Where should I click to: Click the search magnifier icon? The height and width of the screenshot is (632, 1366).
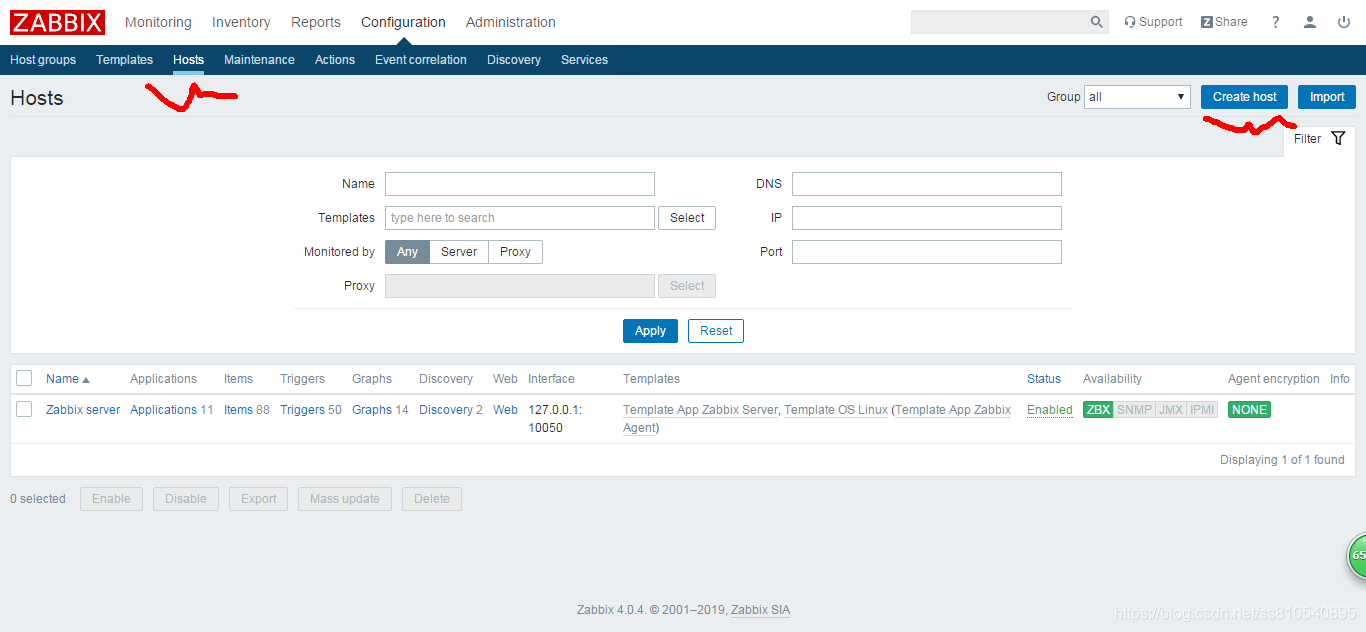(x=1097, y=22)
